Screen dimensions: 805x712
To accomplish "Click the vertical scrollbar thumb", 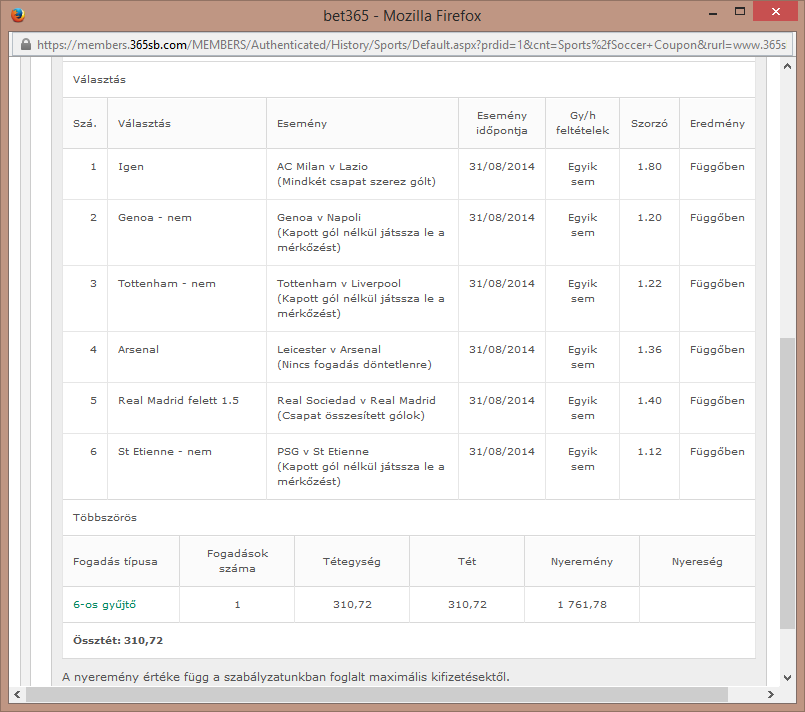I will click(x=787, y=483).
